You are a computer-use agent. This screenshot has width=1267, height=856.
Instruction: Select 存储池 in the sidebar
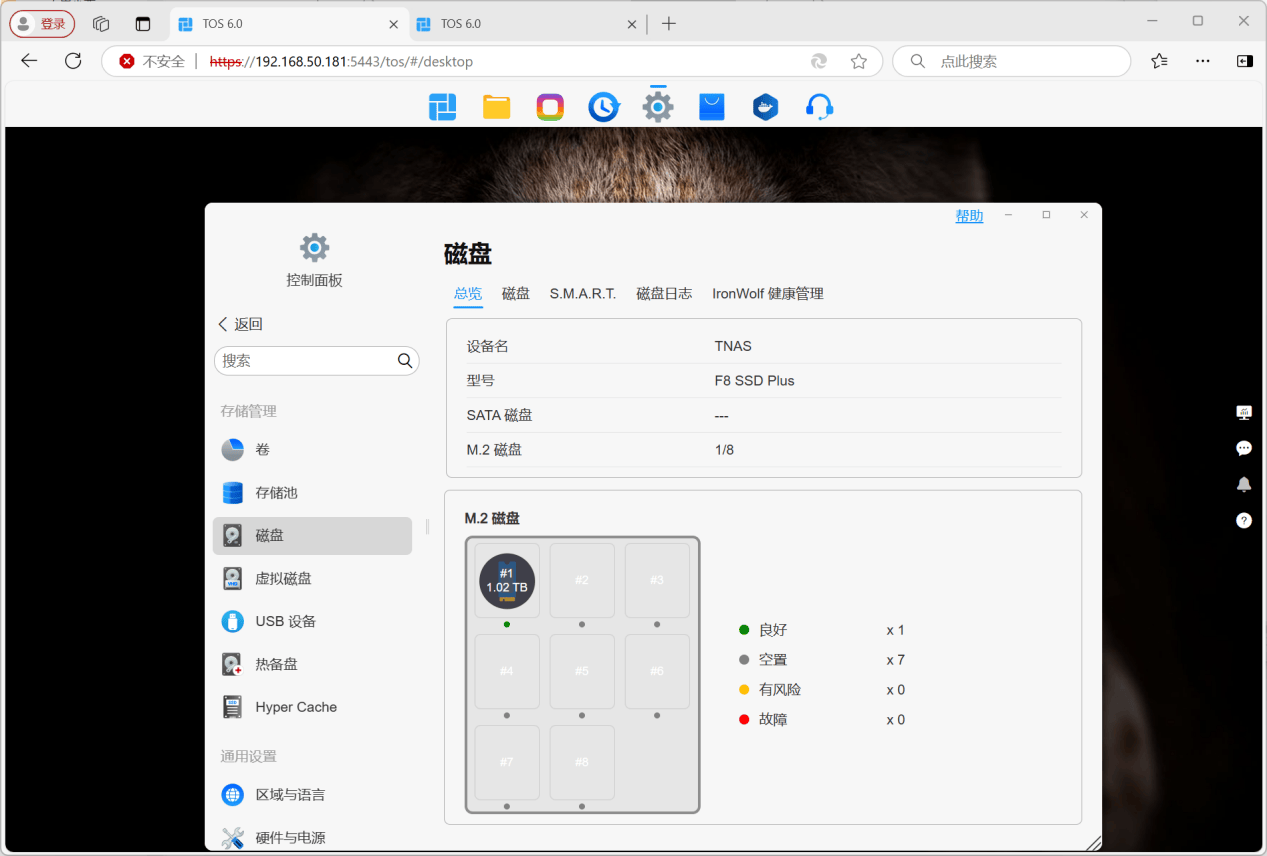(x=276, y=493)
